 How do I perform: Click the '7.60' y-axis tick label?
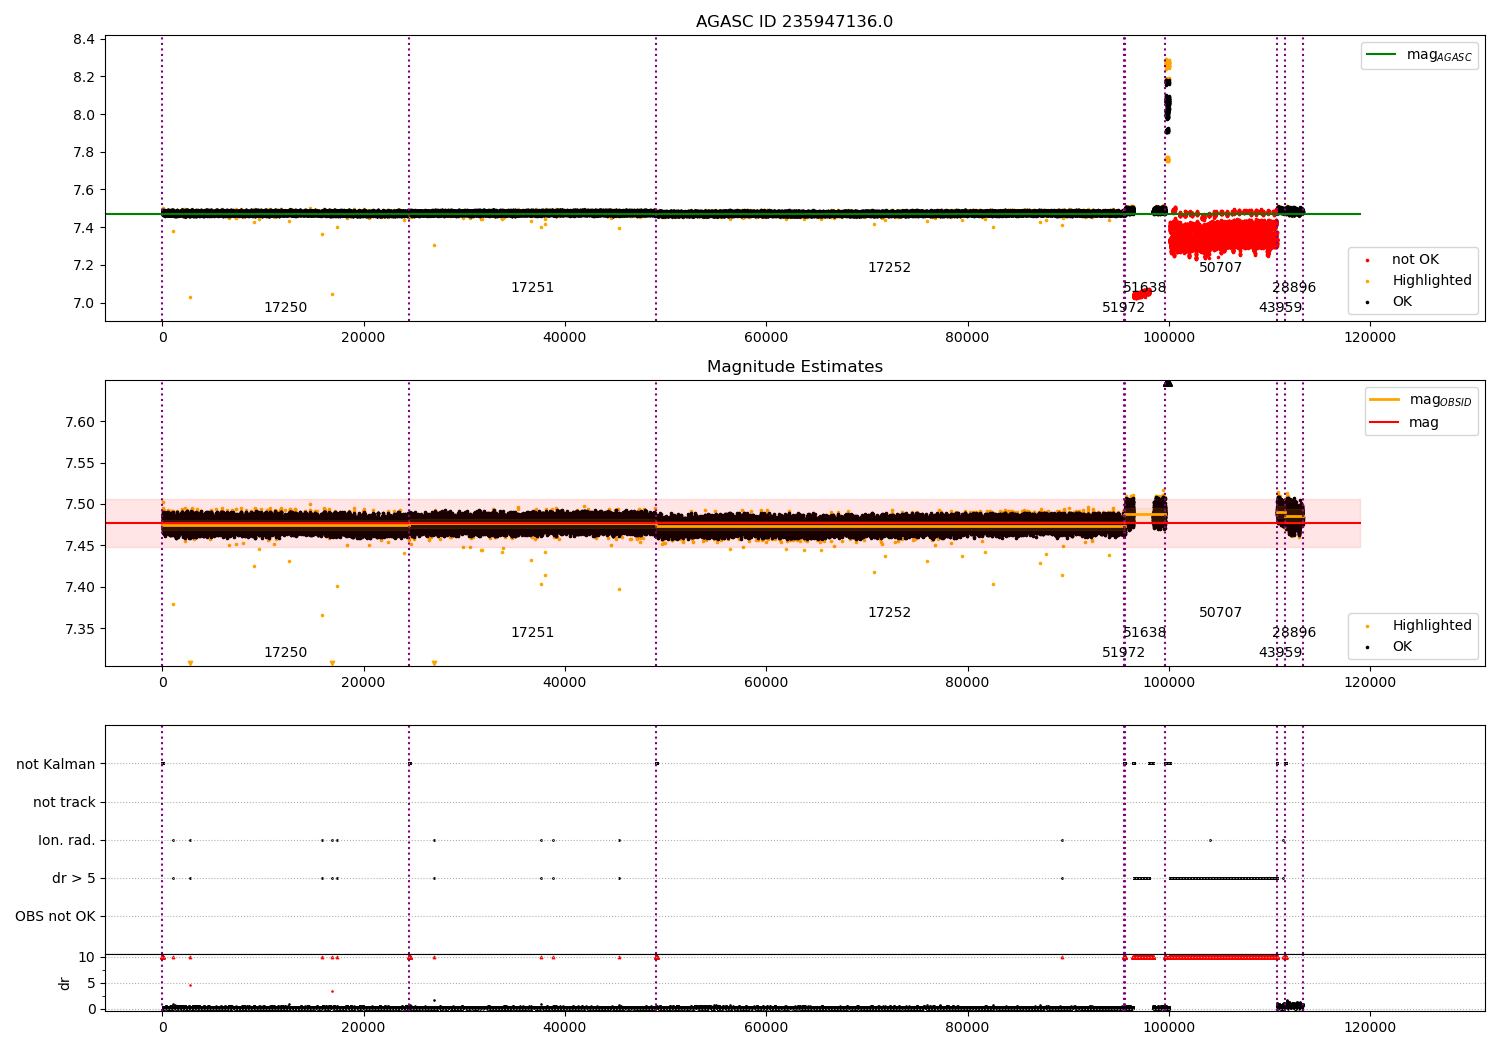(81, 422)
